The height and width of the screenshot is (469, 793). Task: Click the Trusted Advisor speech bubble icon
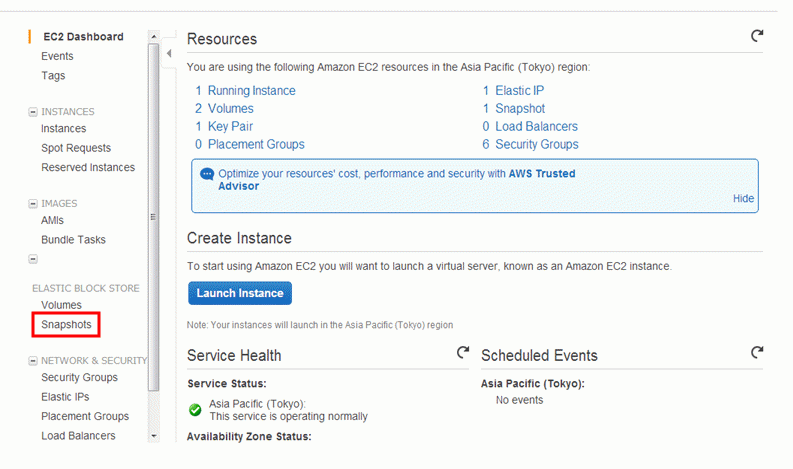pyautogui.click(x=207, y=174)
